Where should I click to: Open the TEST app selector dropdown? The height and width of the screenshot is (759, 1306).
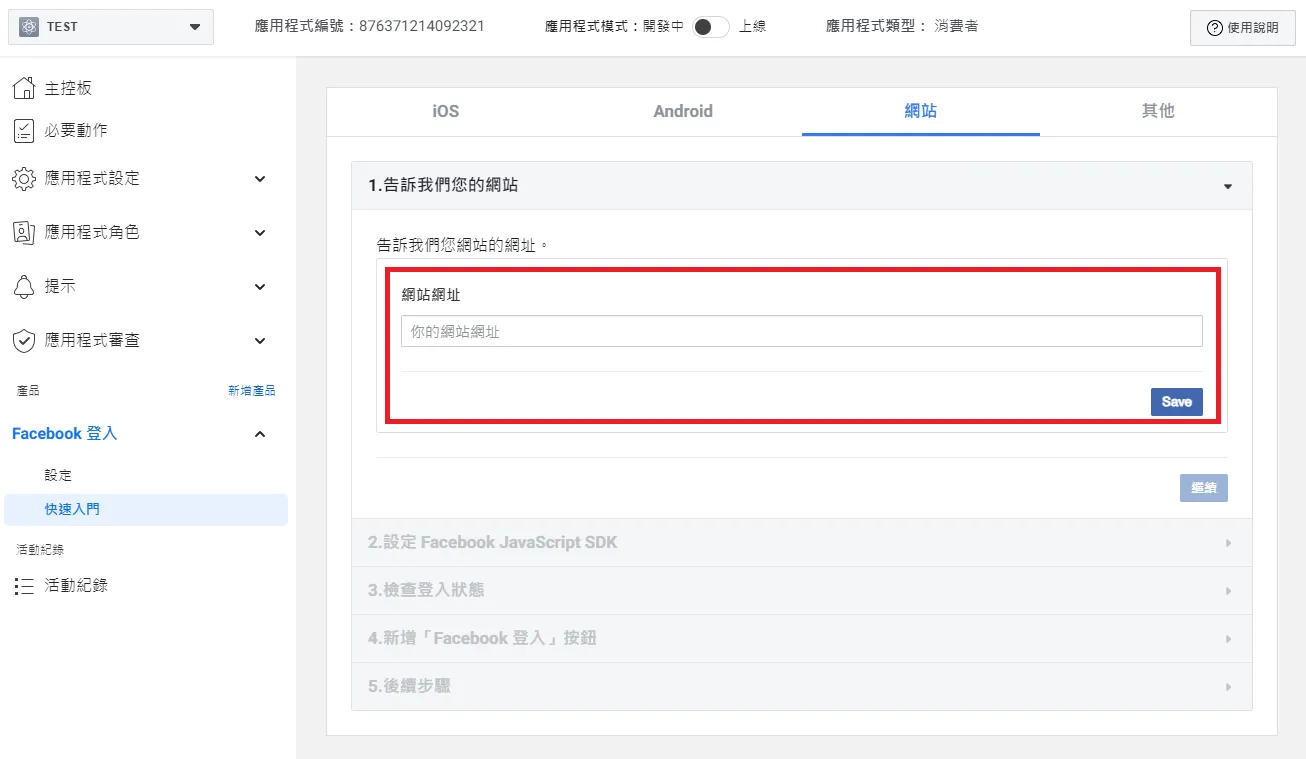[x=110, y=27]
